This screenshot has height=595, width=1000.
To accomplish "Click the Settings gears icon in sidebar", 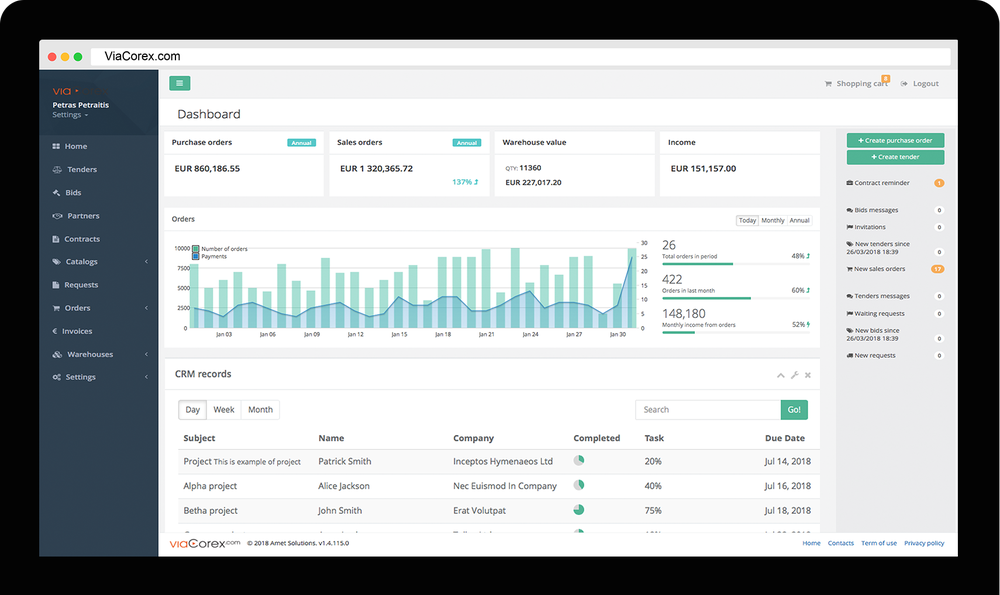I will (x=57, y=377).
